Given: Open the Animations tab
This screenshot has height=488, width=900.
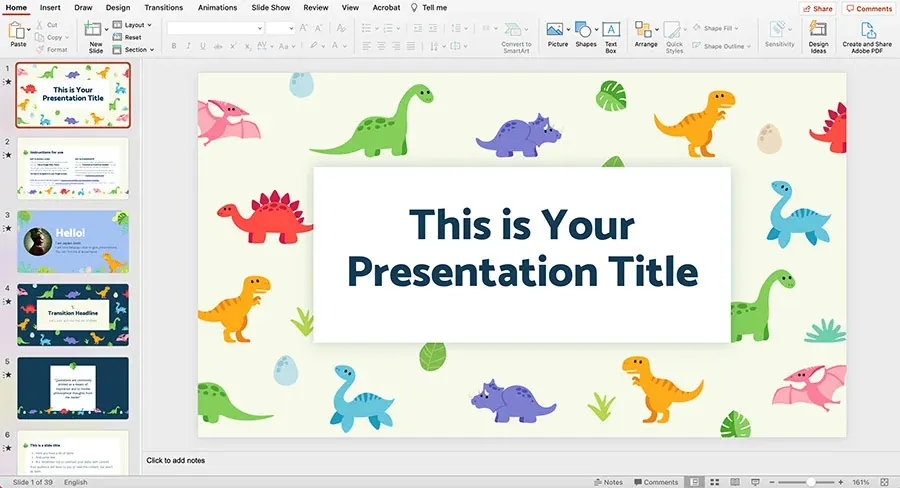Looking at the screenshot, I should click(218, 7).
